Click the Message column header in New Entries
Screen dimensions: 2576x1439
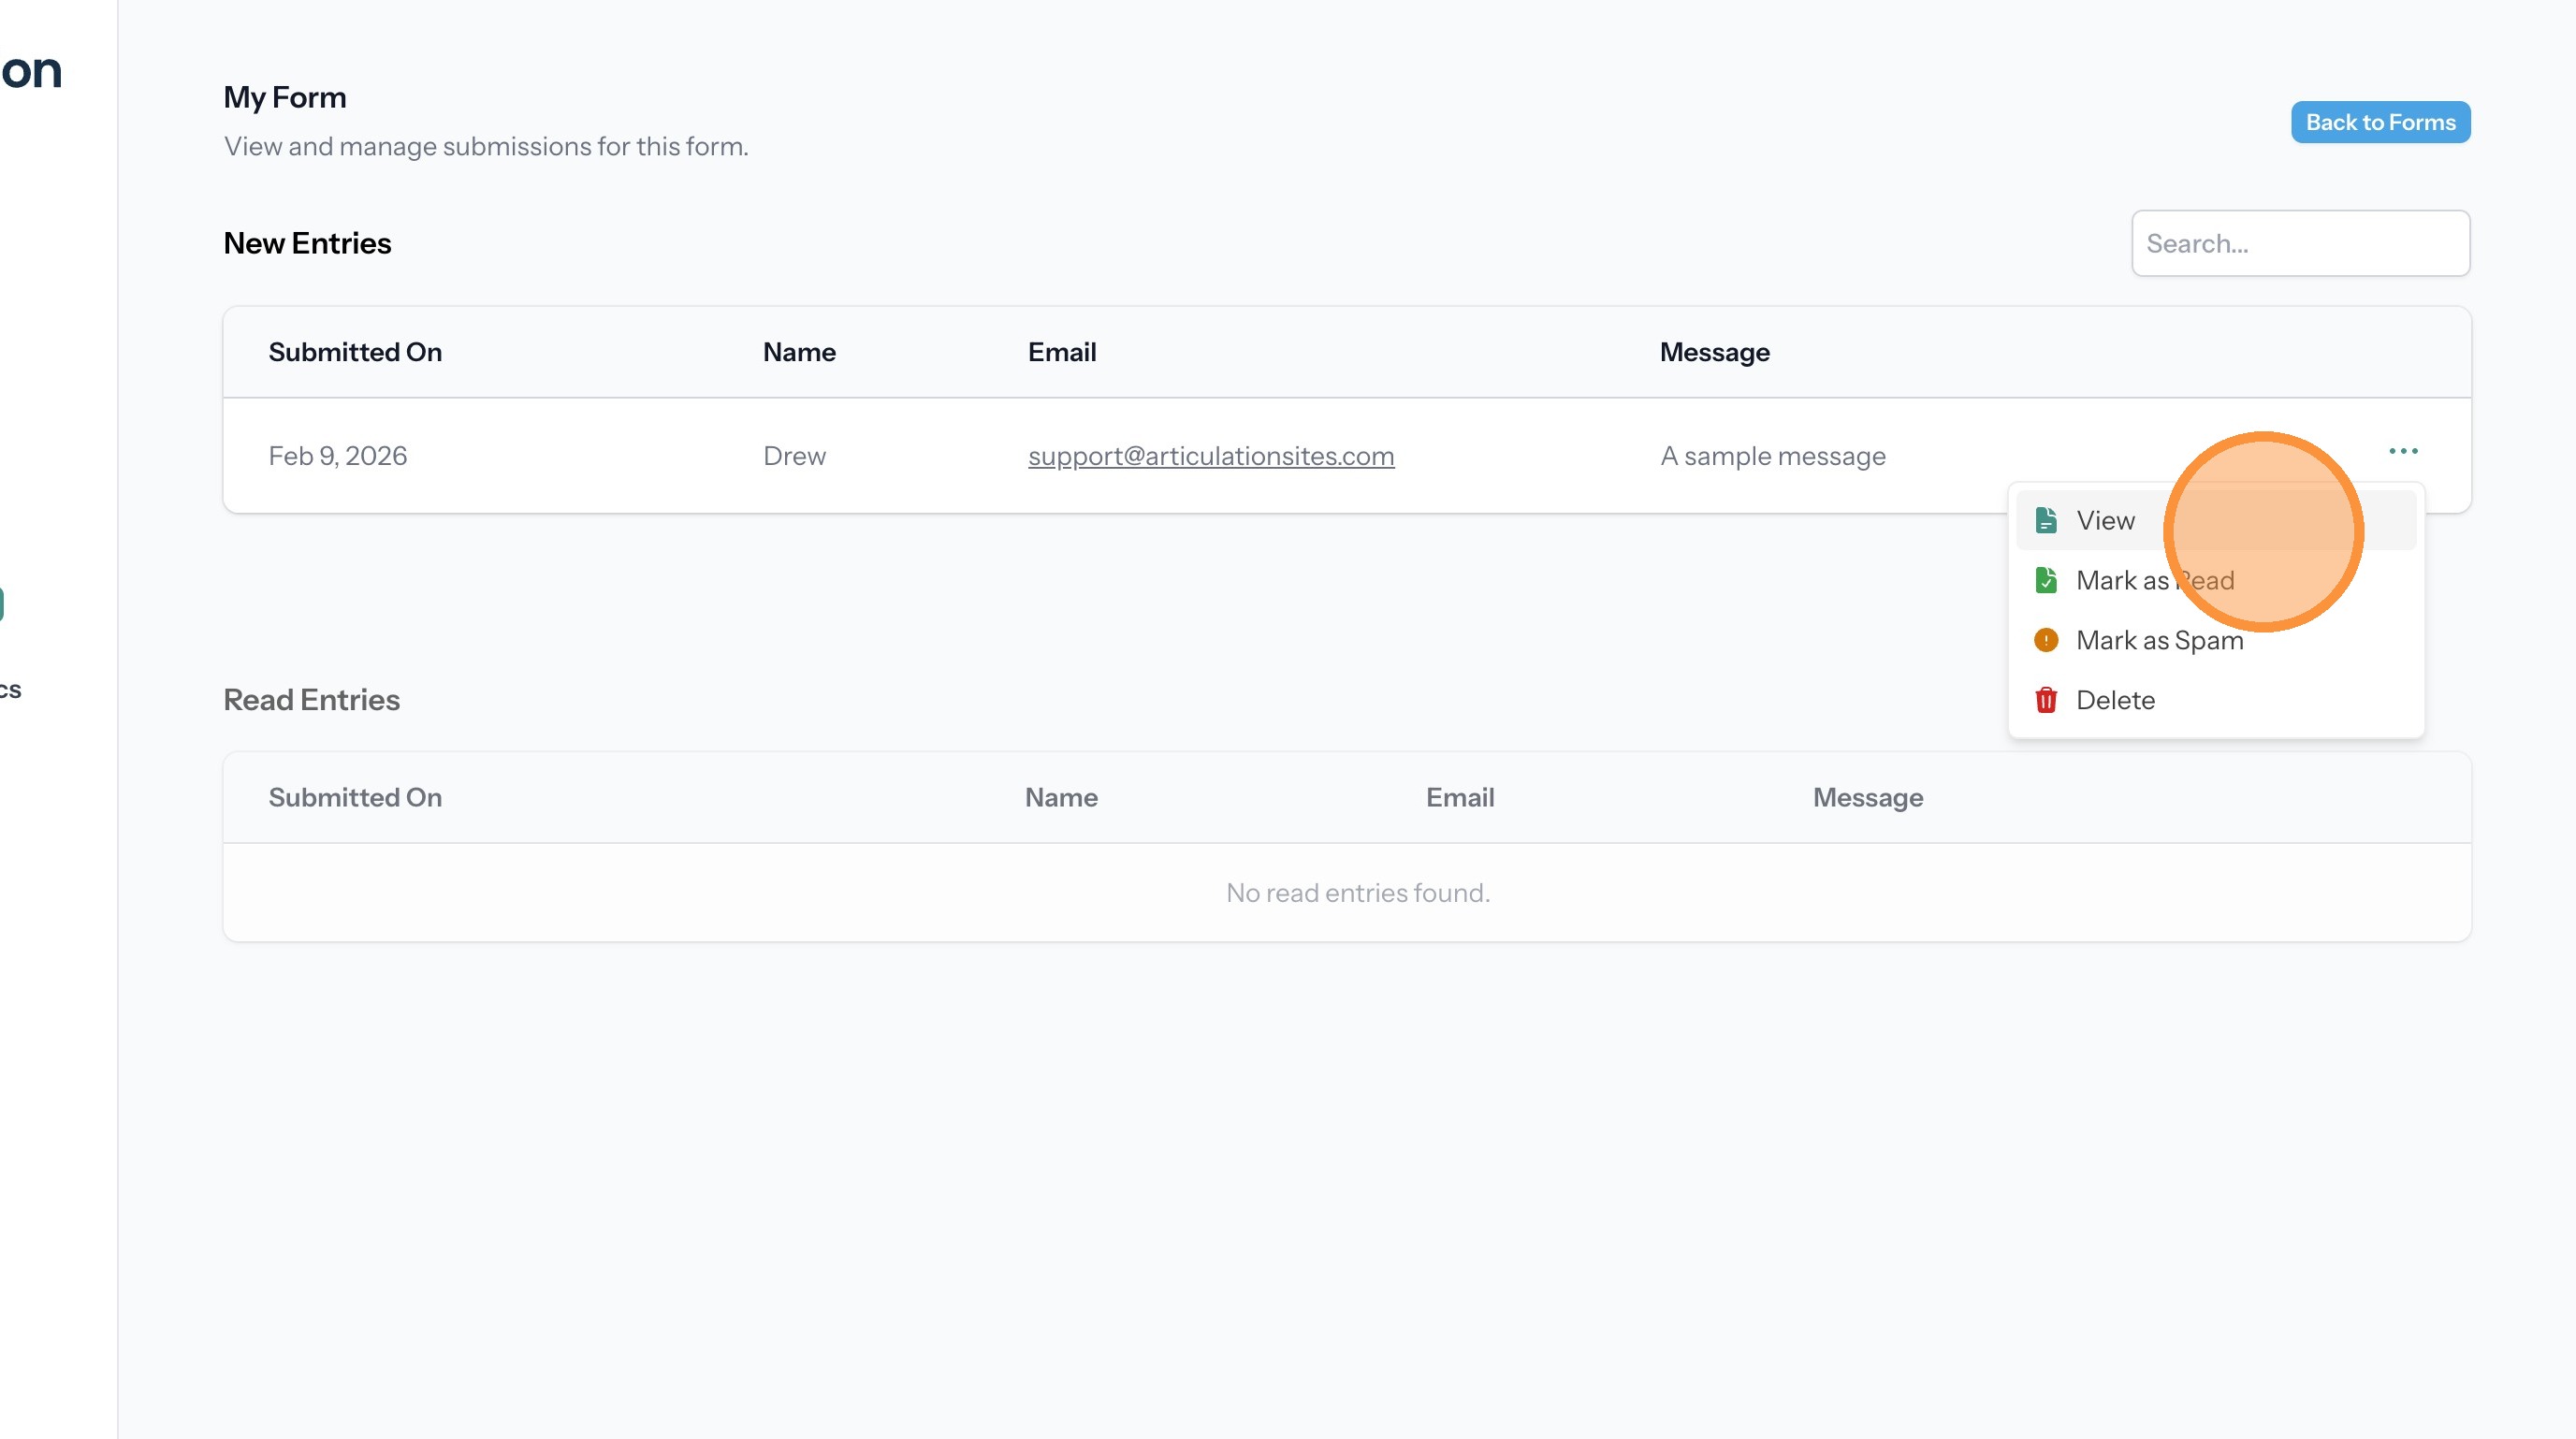coord(1714,352)
